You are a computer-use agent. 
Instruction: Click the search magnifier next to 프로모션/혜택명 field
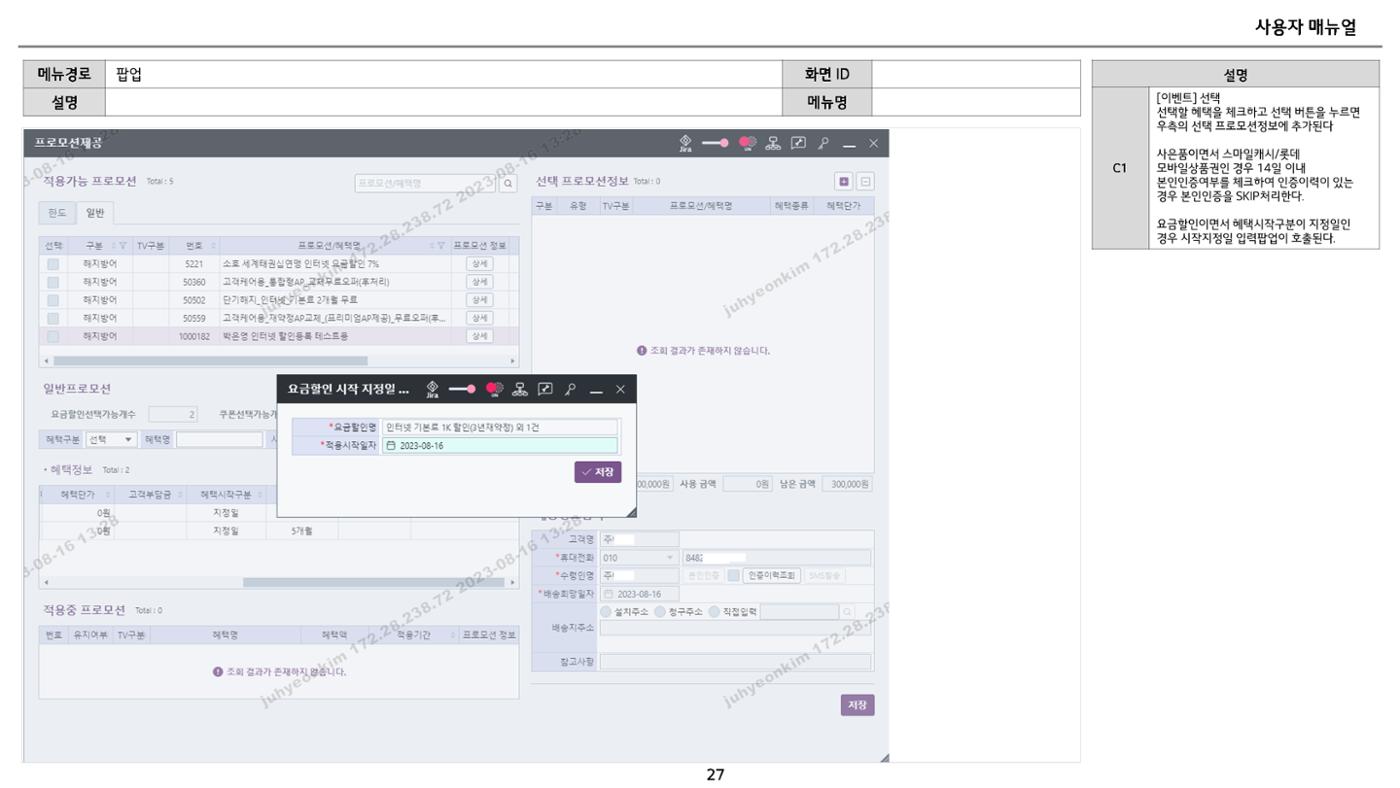pyautogui.click(x=508, y=183)
